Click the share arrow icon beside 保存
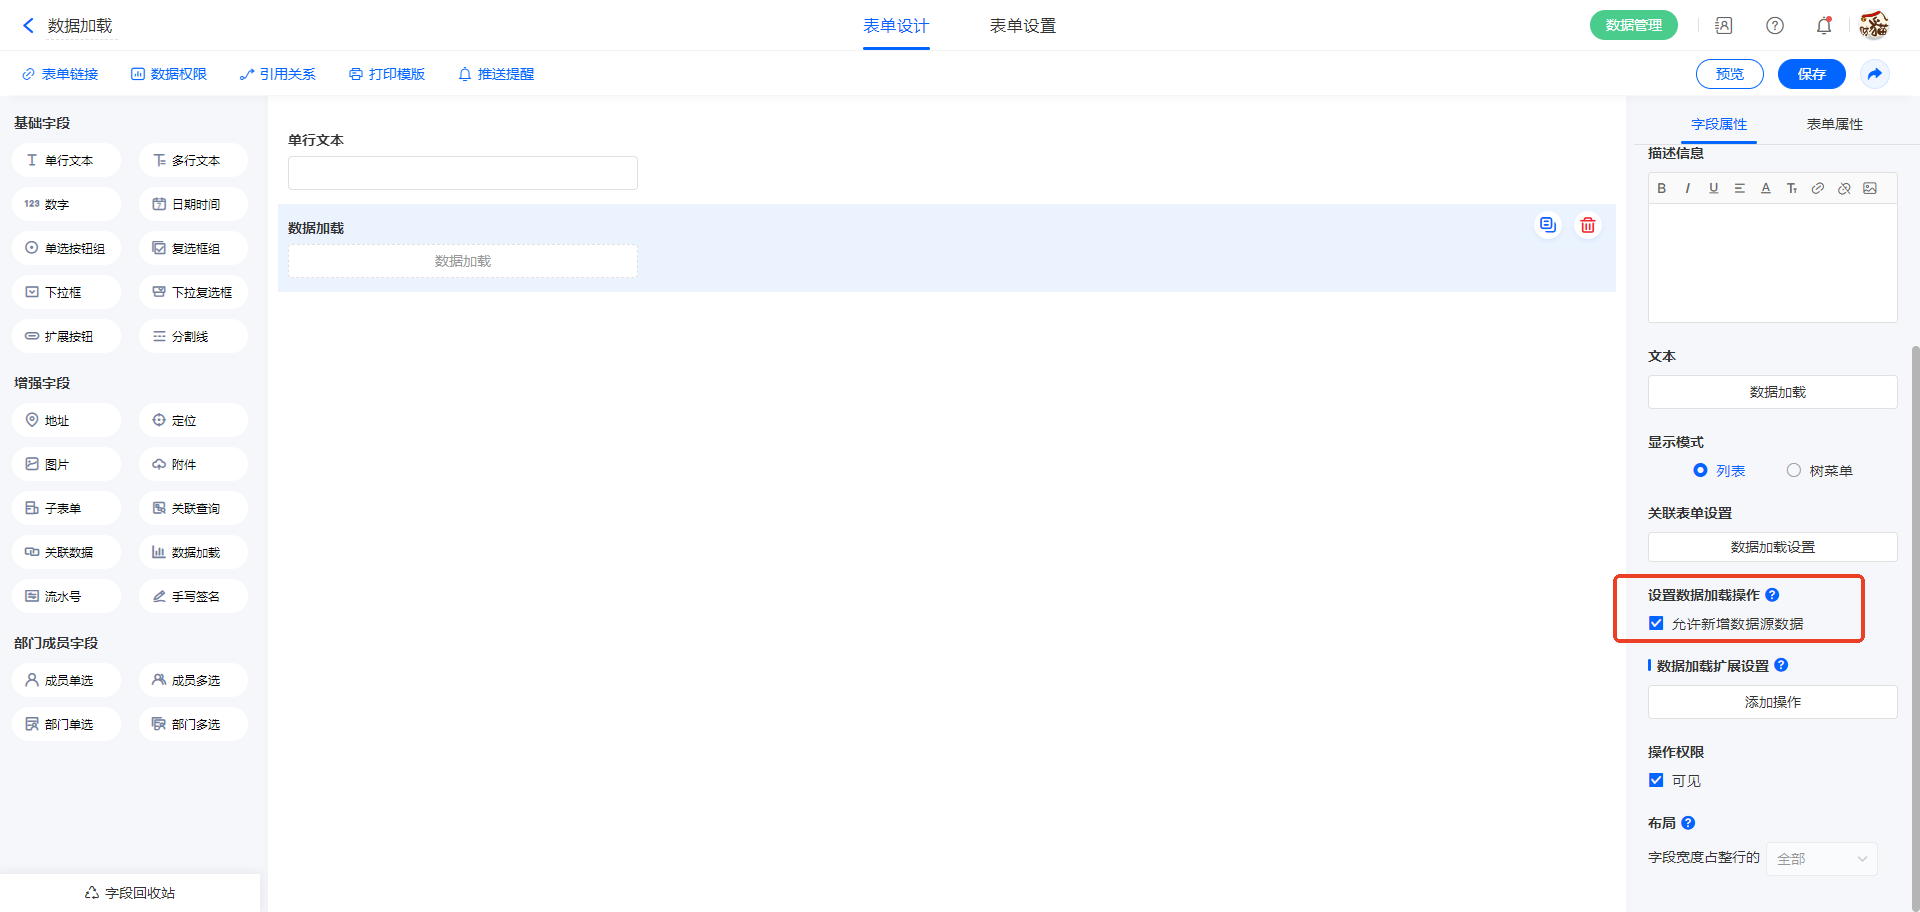1920x912 pixels. tap(1875, 74)
